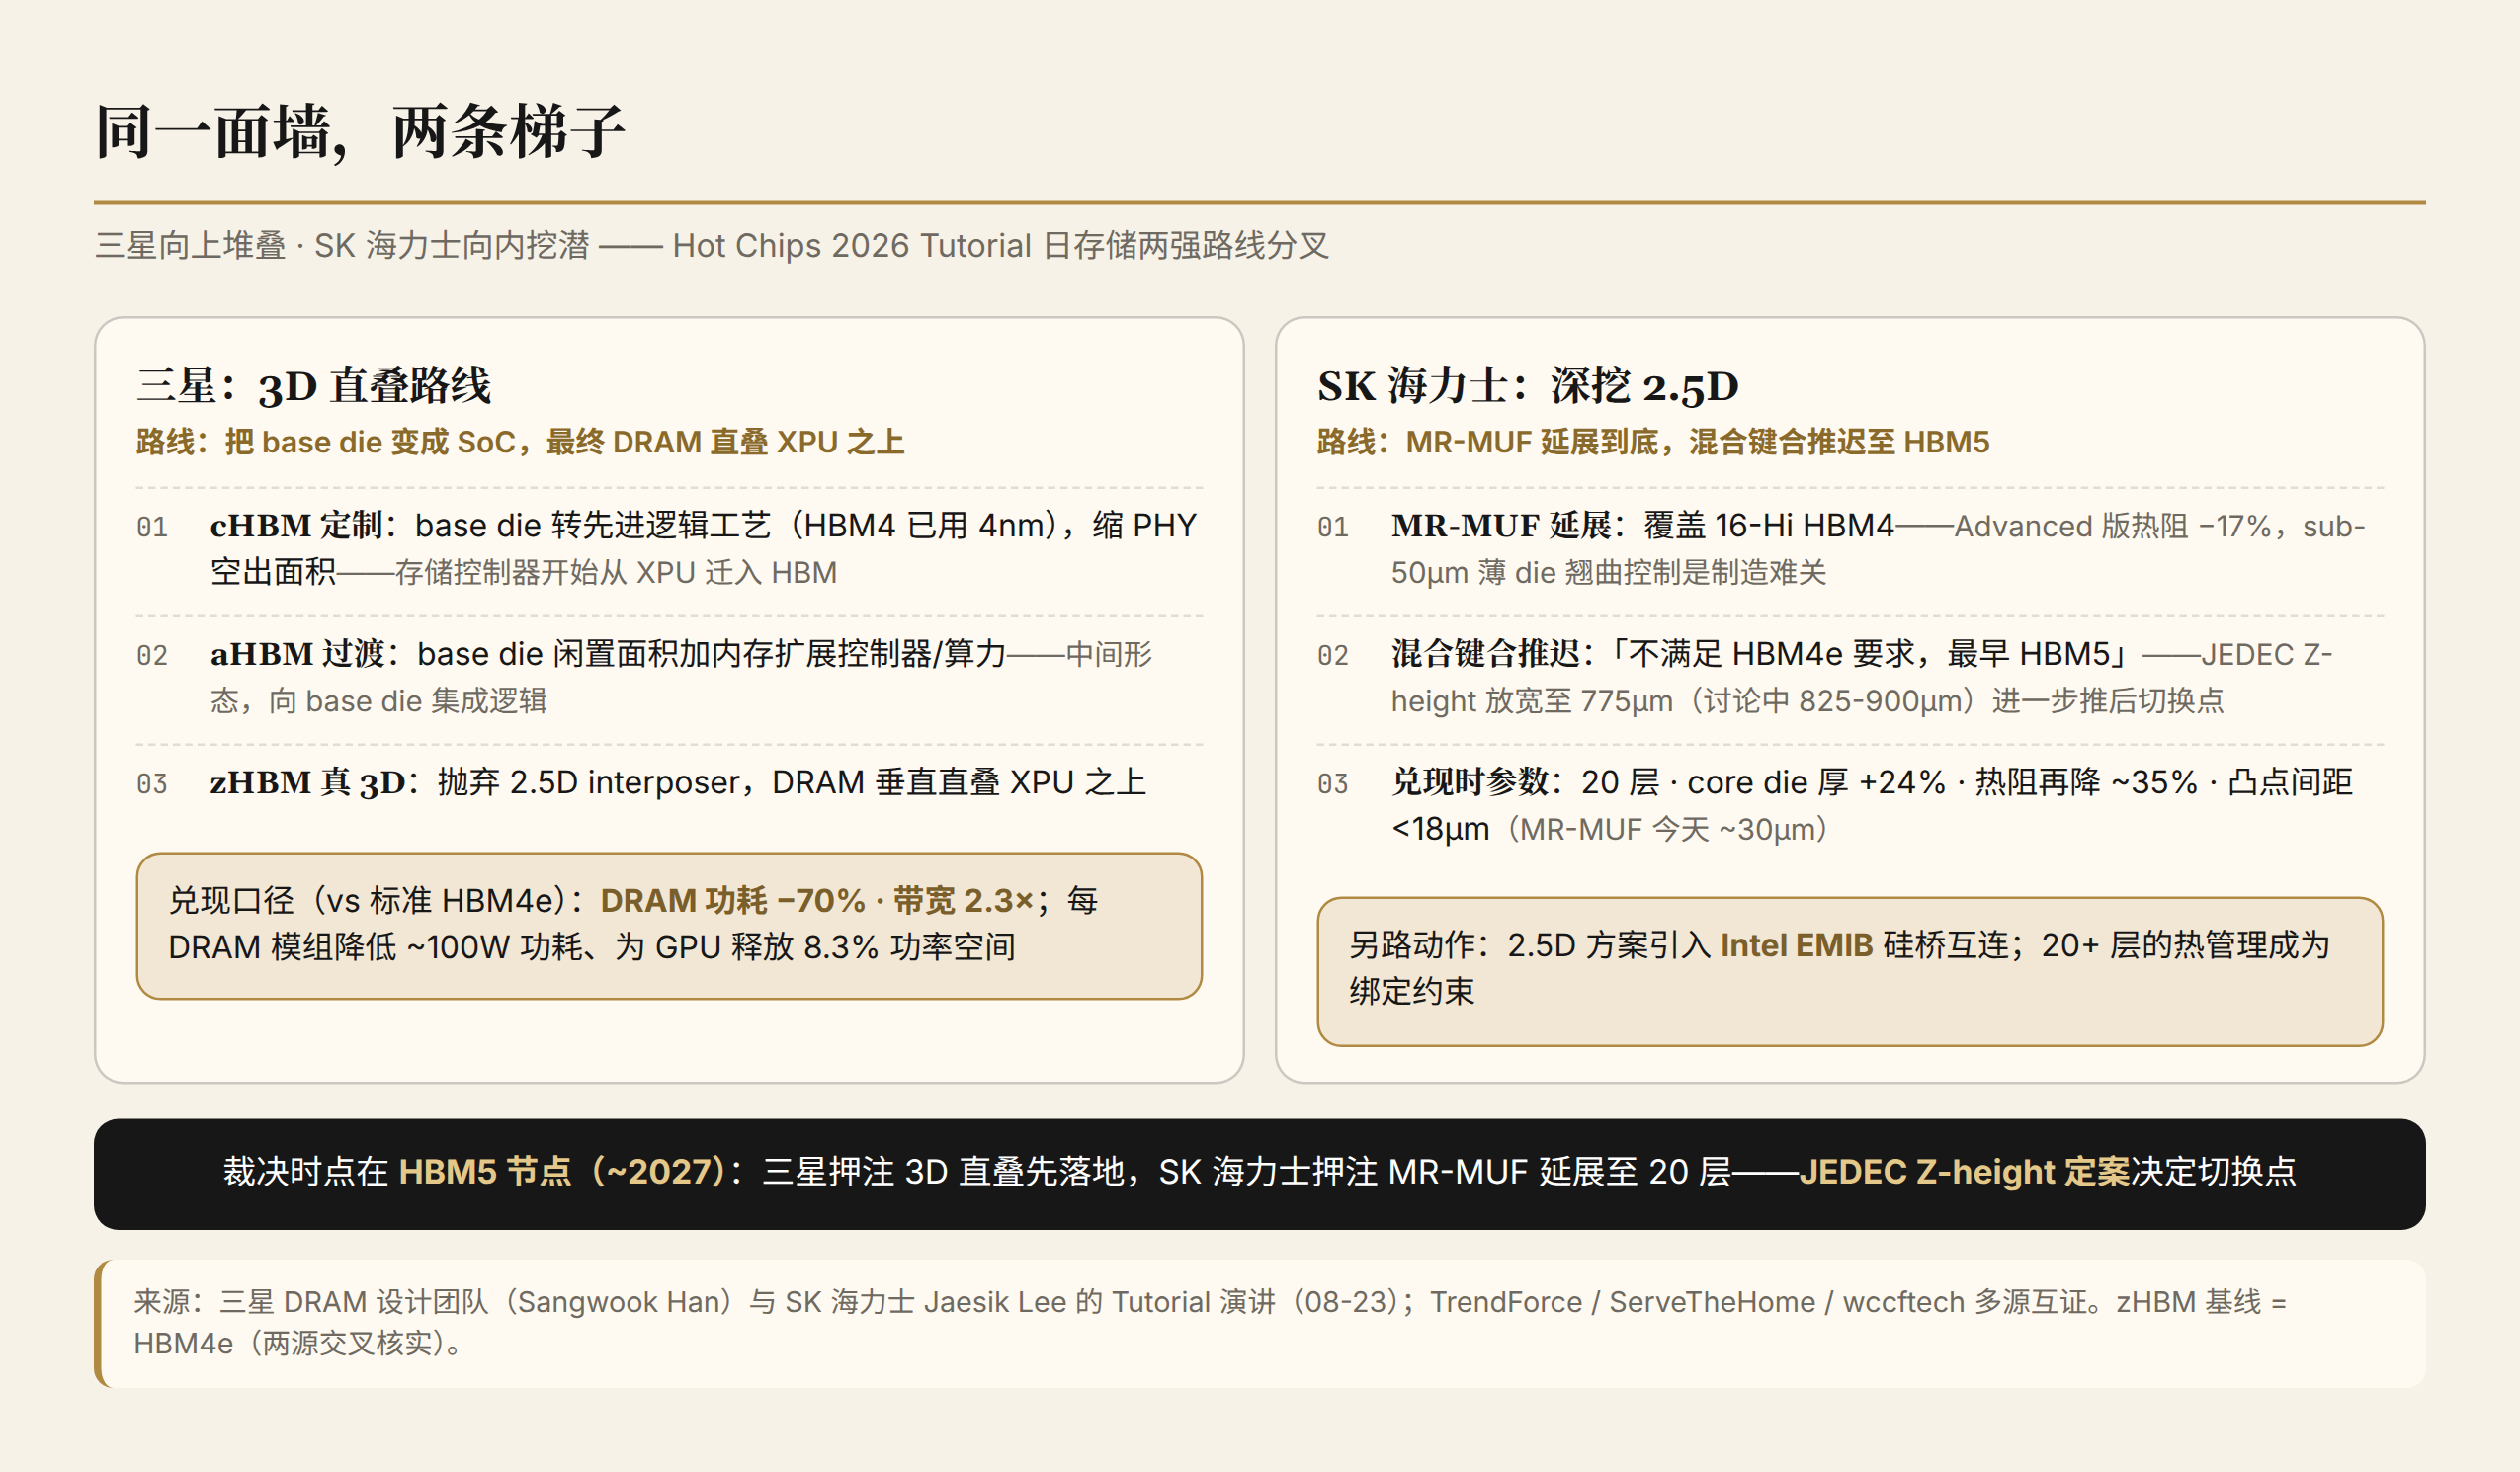The image size is (2520, 1472).
Task: Click number 01 beside cHBM 定制
Action: (152, 527)
